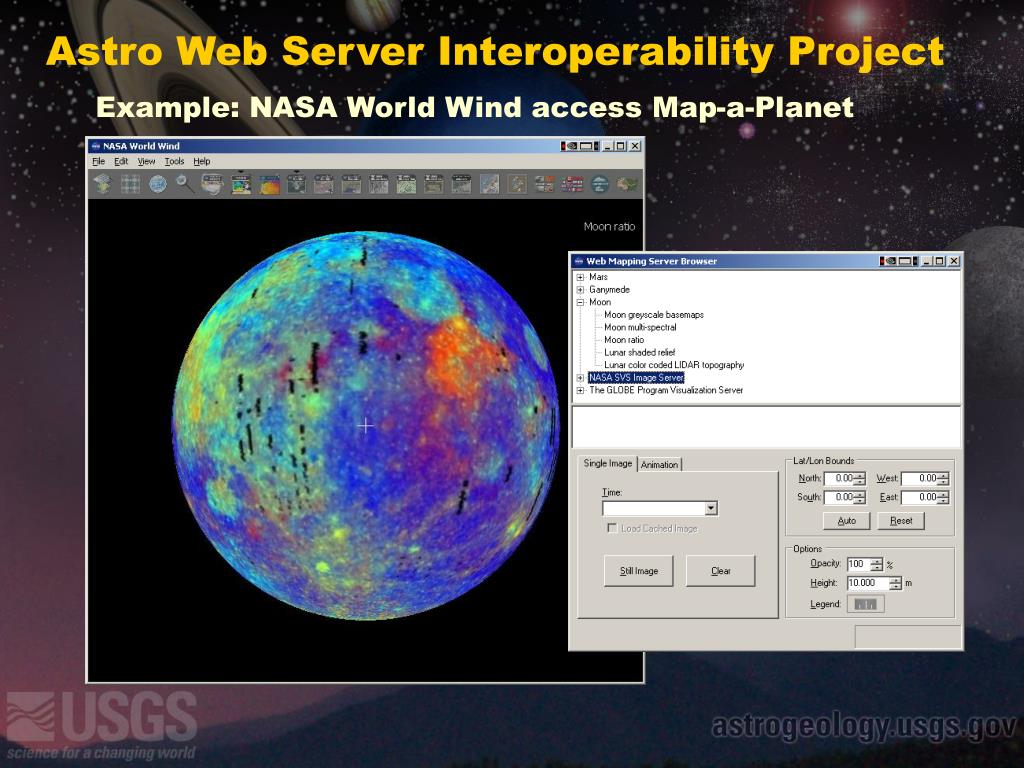Click the East value field
Viewport: 1024px width, 768px height.
(x=920, y=498)
